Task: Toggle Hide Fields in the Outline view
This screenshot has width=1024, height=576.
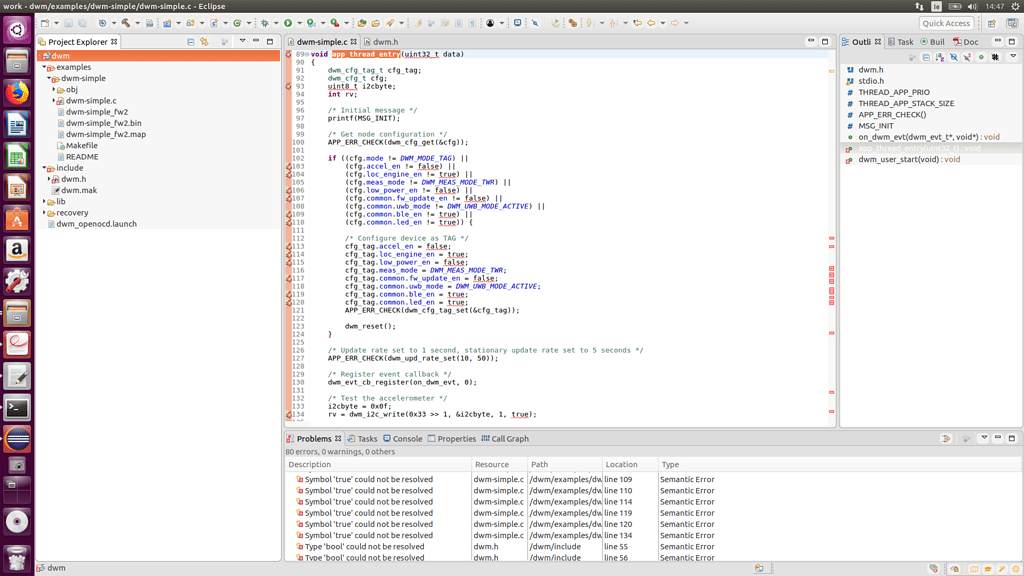Action: 954,56
